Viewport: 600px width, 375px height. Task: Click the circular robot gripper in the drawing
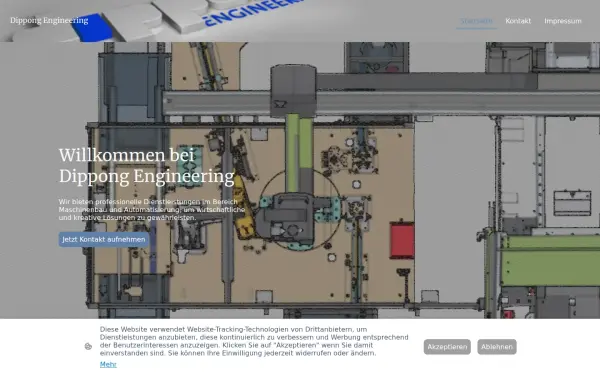pos(300,210)
